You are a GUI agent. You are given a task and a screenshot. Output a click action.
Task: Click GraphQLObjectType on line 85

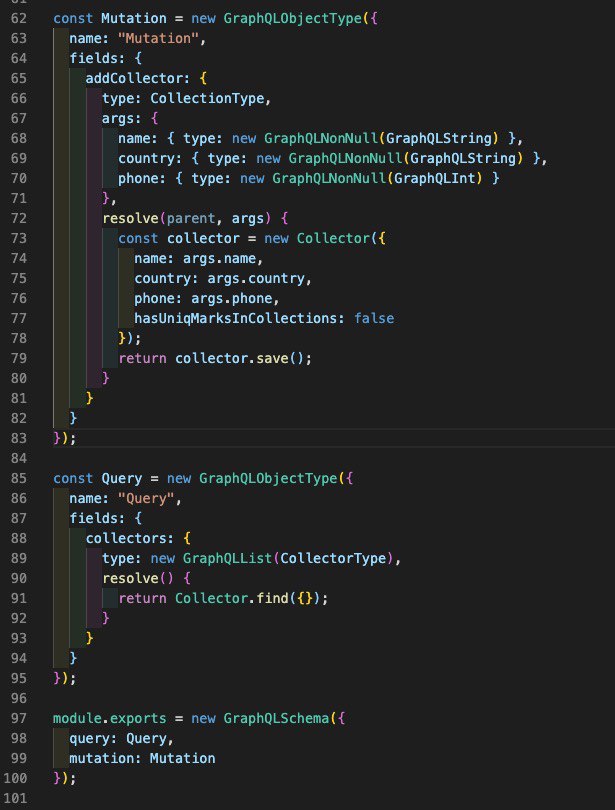268,478
